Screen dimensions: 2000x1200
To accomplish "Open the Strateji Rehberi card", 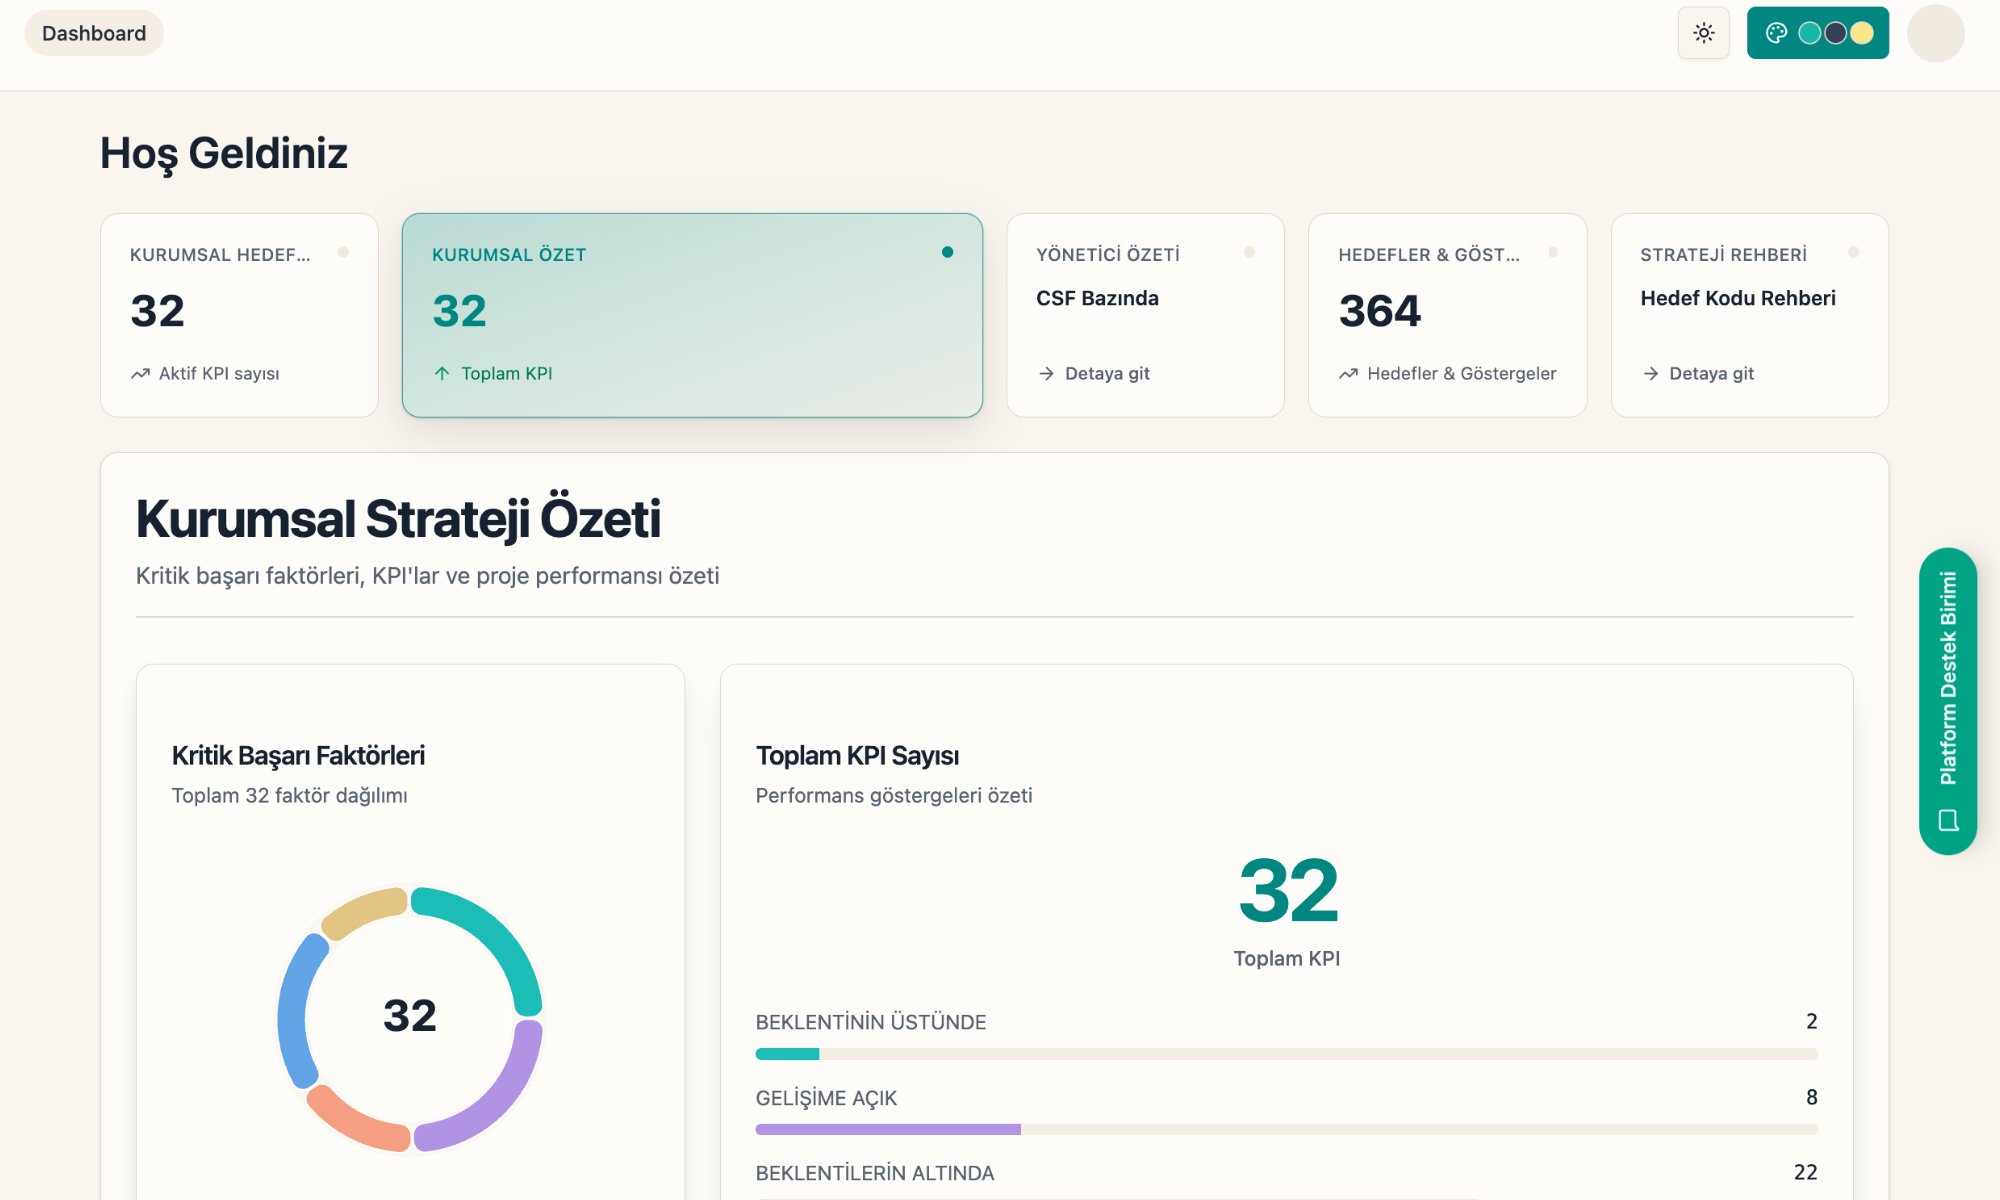I will 1750,315.
